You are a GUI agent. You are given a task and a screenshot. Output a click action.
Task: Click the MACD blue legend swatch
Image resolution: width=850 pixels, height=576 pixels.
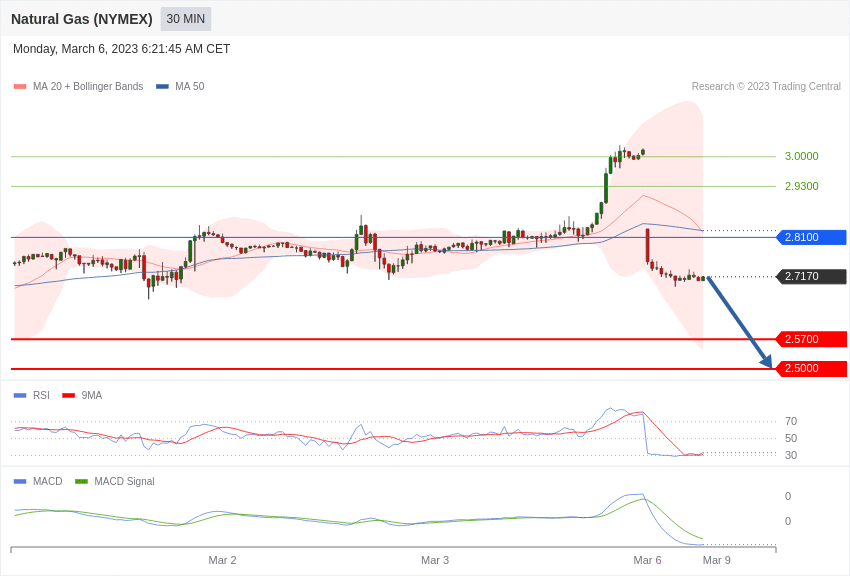(20, 481)
